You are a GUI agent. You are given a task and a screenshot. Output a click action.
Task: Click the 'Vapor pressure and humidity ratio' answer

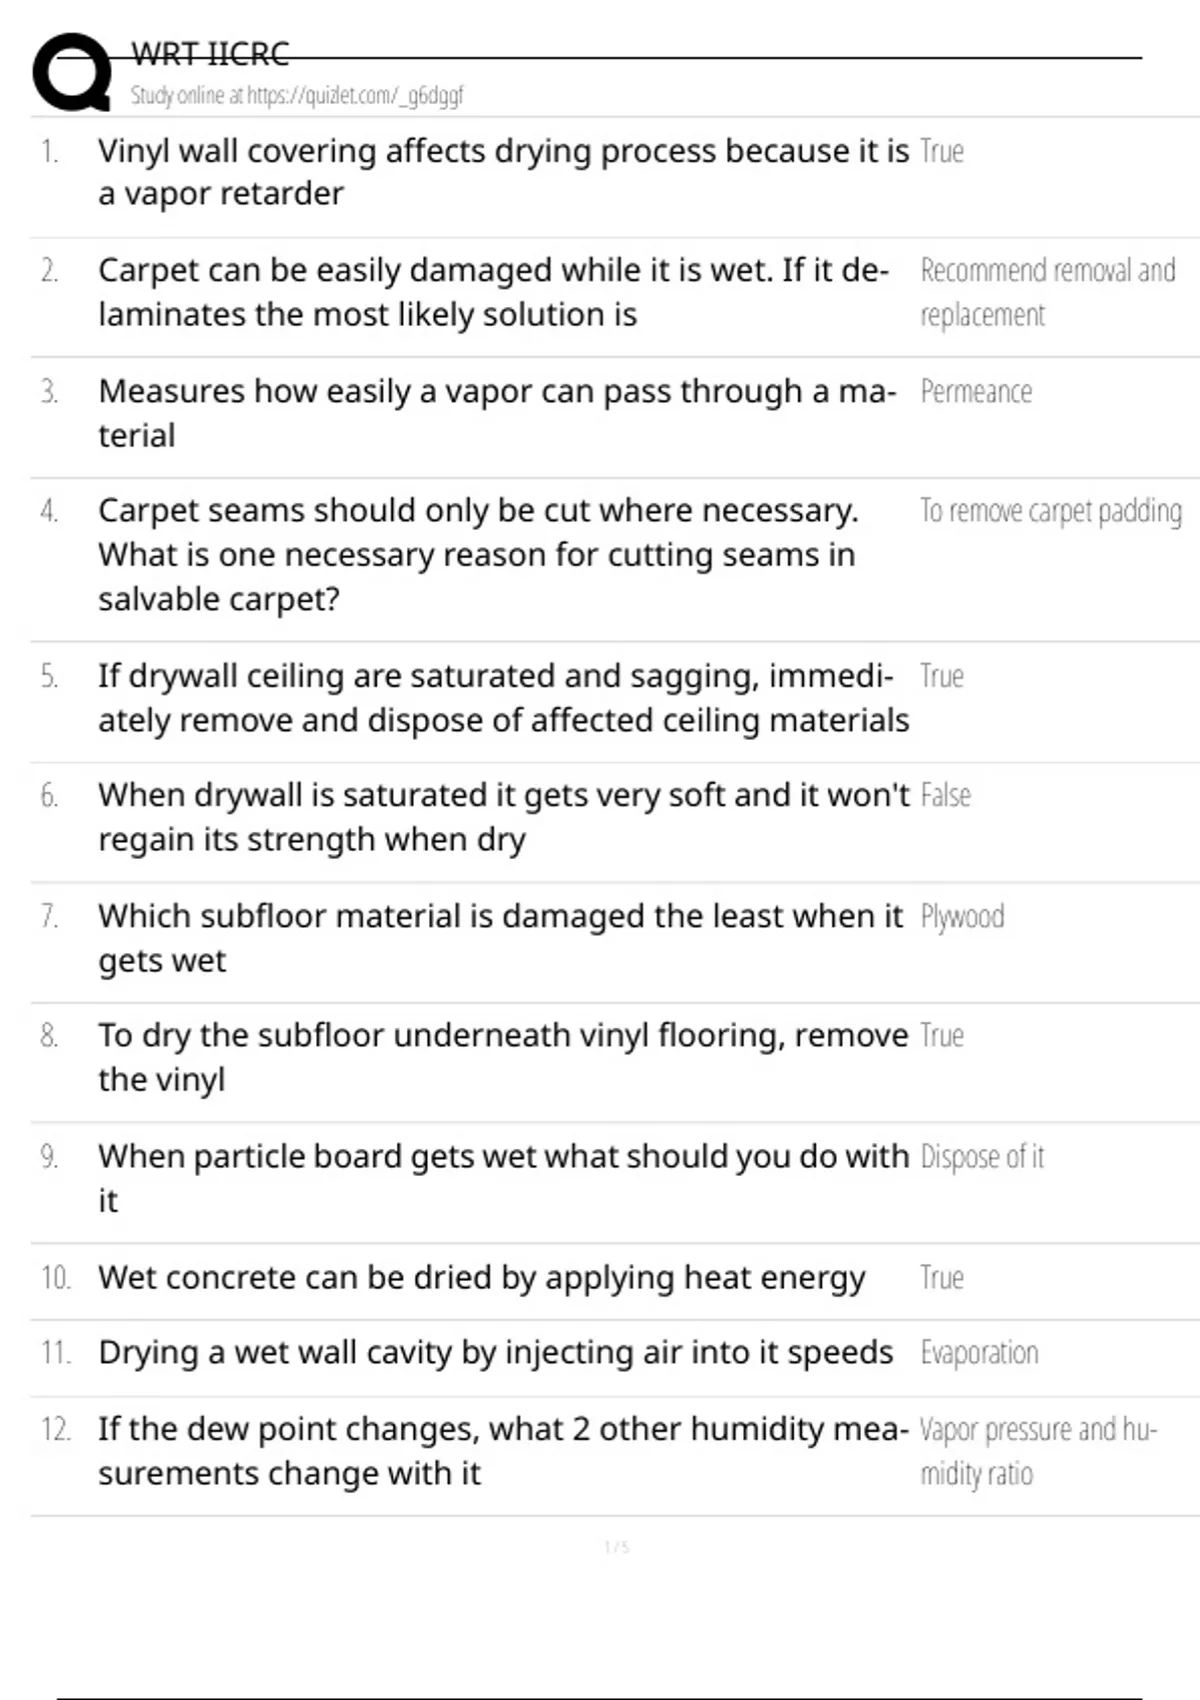pos(1037,1451)
